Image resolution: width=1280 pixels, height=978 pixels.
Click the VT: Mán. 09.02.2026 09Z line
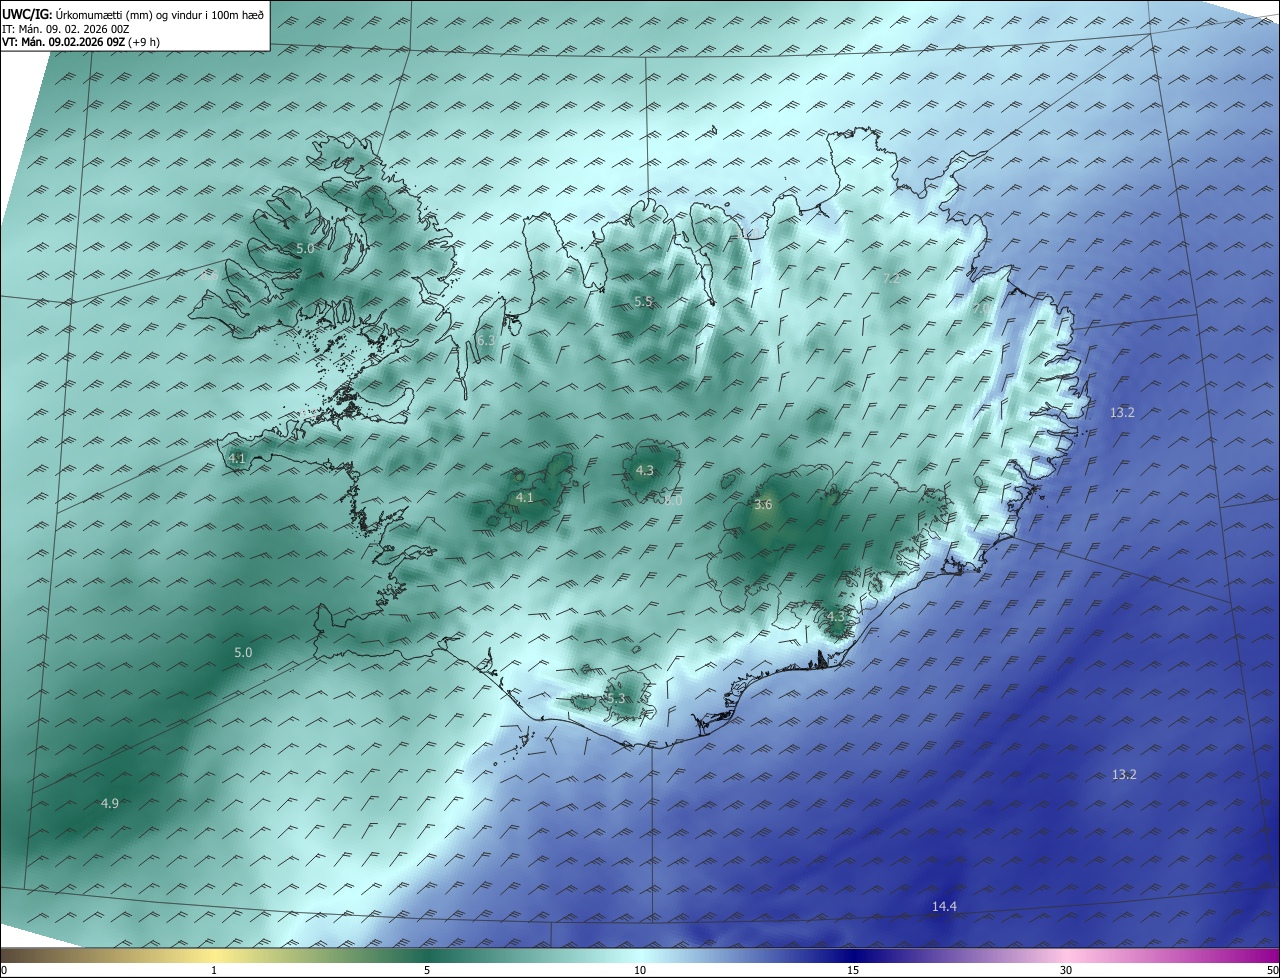point(80,42)
